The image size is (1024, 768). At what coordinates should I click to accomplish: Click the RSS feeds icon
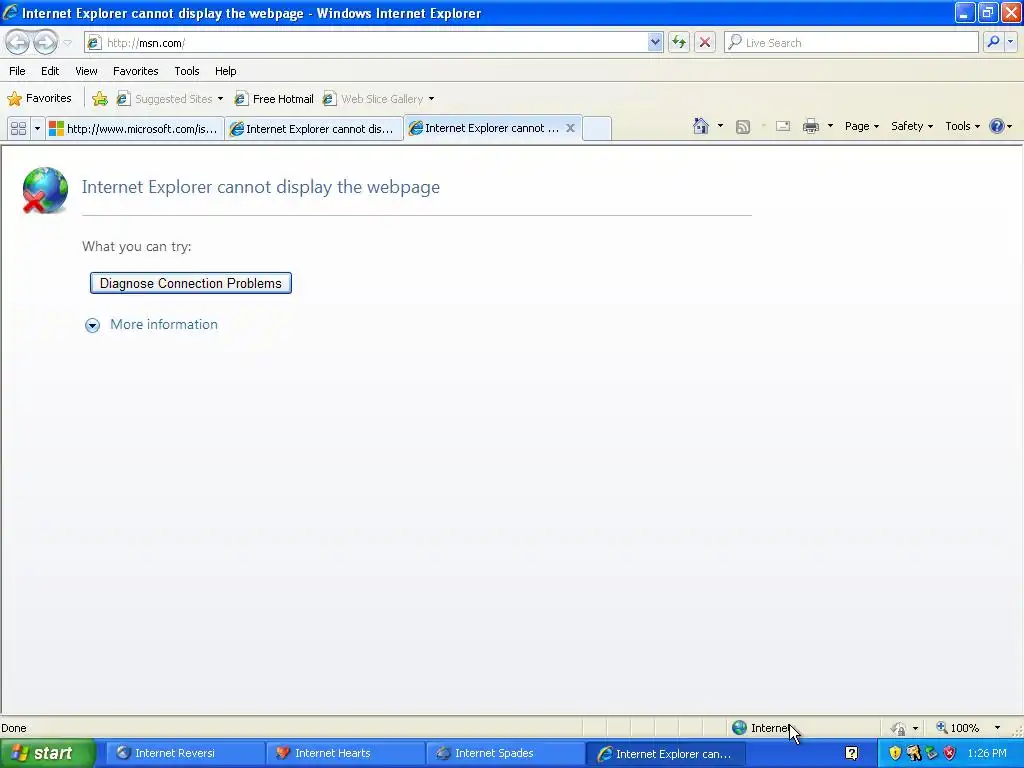click(743, 127)
